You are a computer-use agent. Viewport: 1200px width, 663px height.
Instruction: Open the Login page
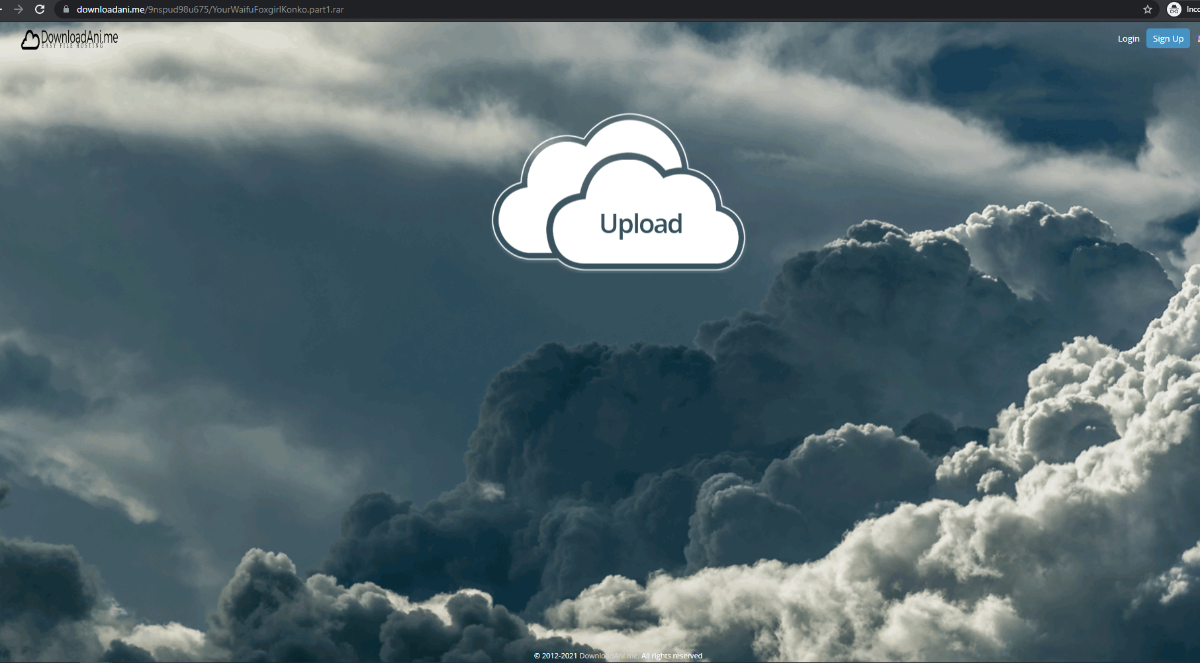(1128, 39)
